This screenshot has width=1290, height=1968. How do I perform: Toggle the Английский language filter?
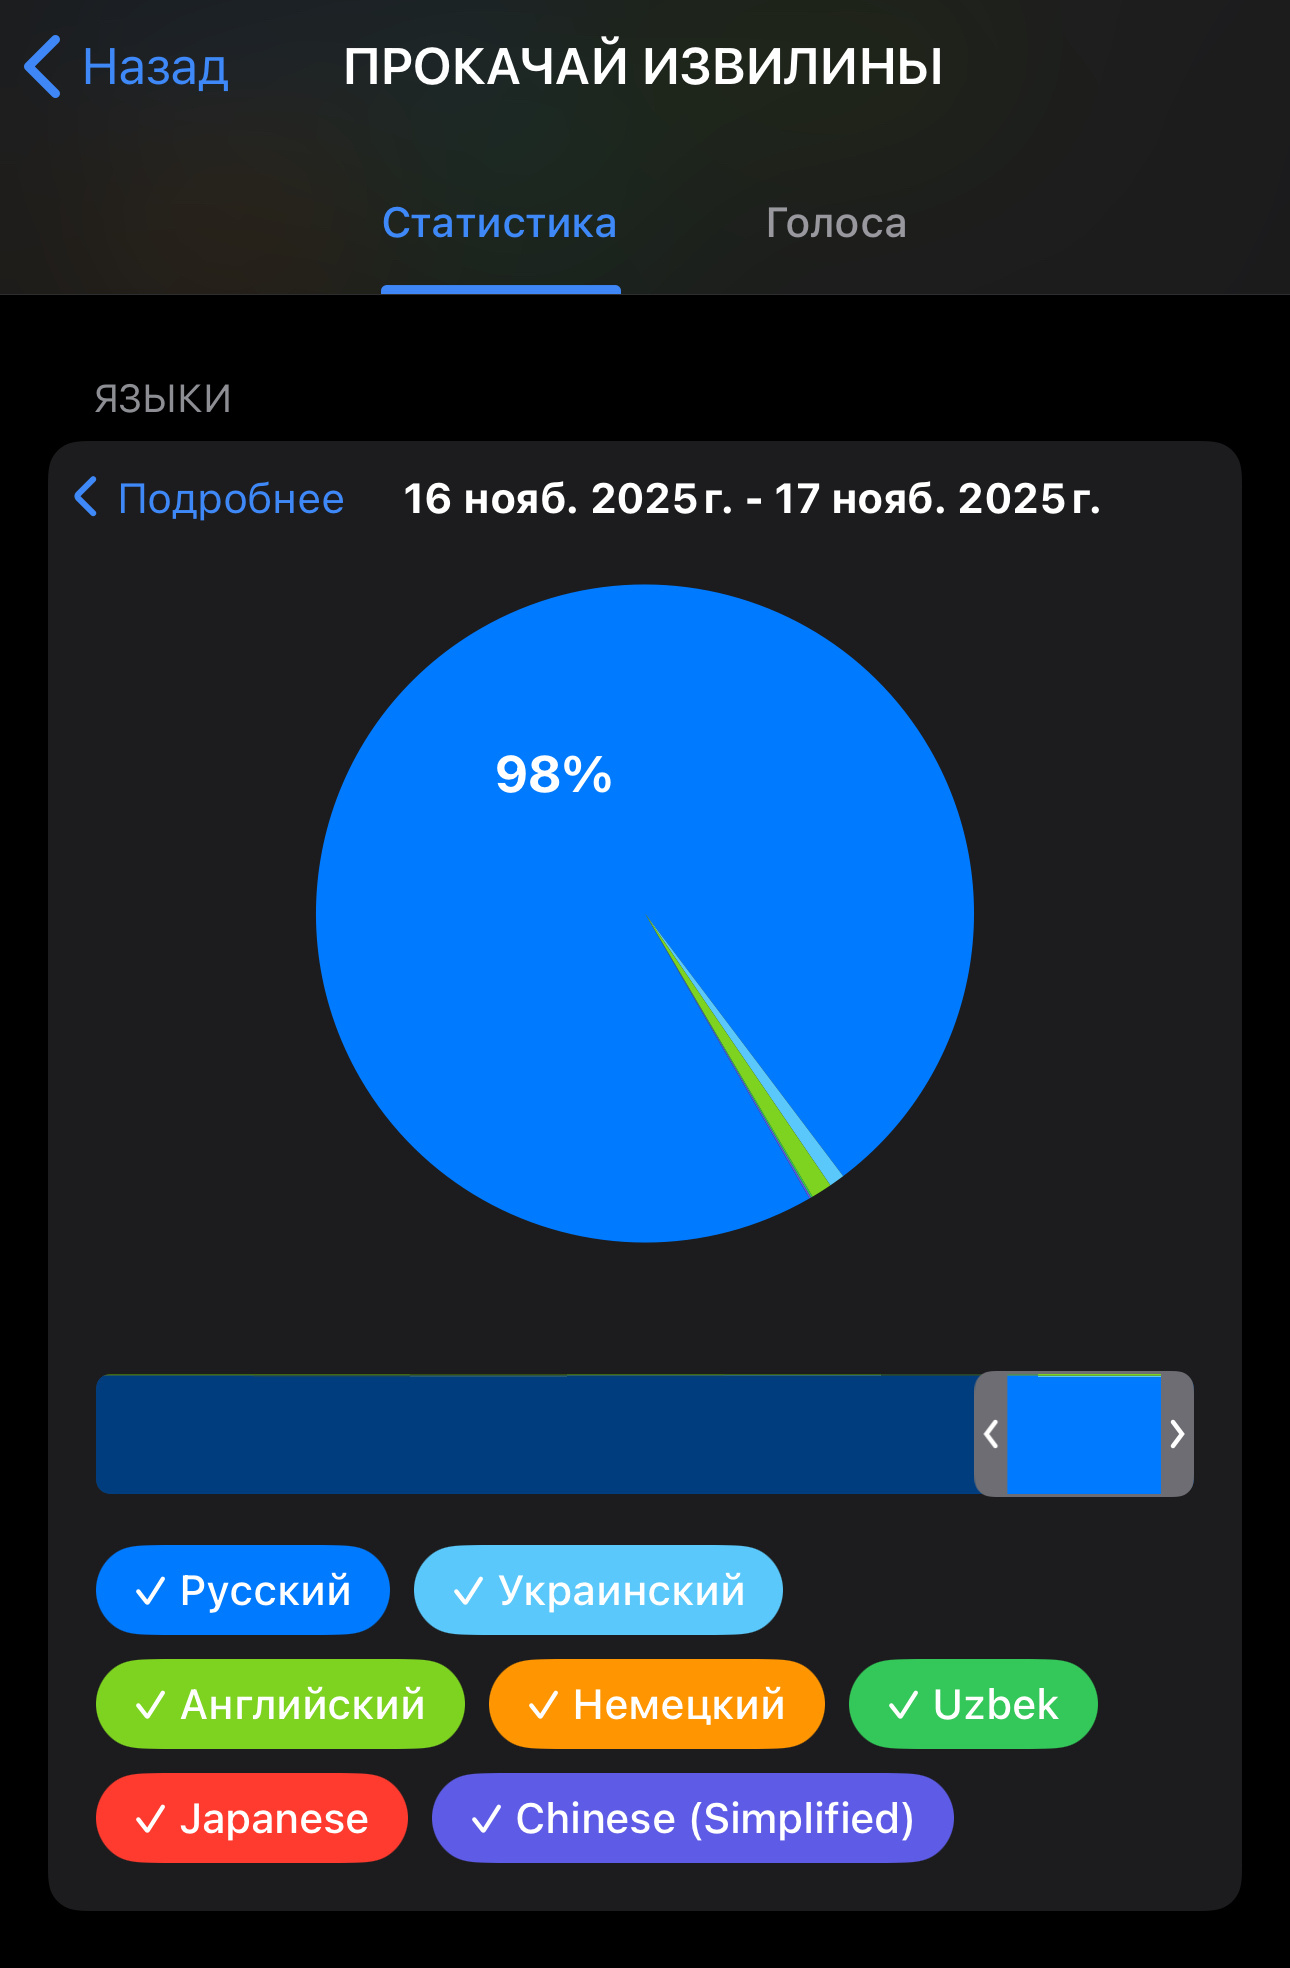(x=280, y=1704)
